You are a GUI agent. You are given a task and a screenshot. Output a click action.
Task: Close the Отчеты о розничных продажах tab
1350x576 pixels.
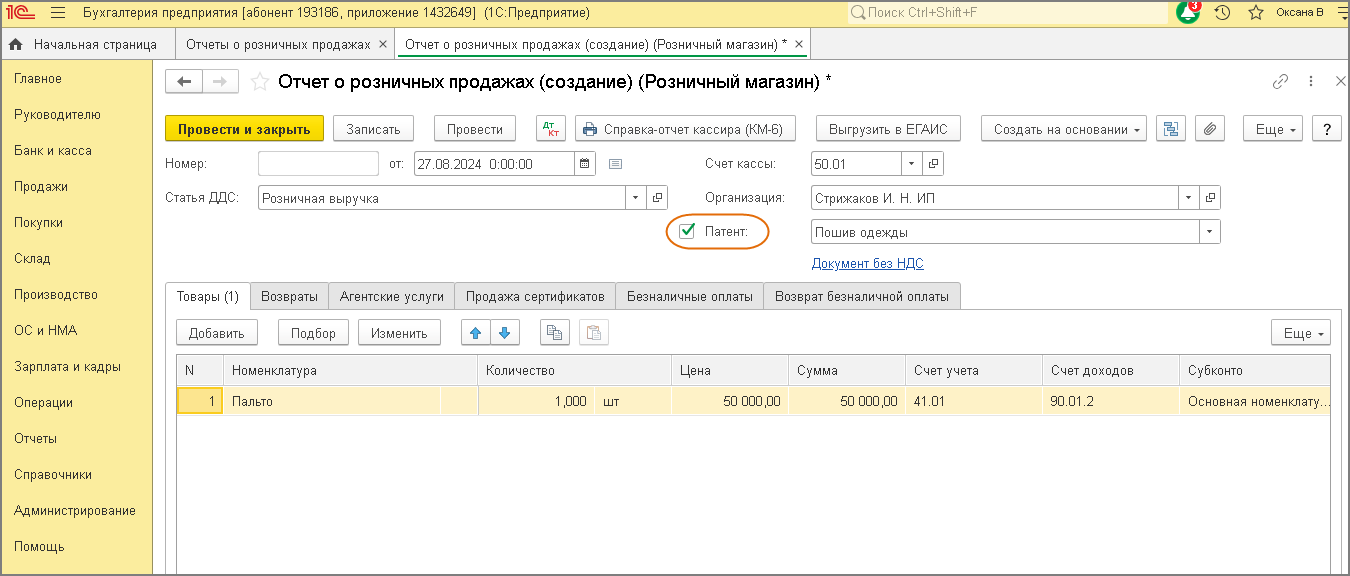(x=383, y=45)
